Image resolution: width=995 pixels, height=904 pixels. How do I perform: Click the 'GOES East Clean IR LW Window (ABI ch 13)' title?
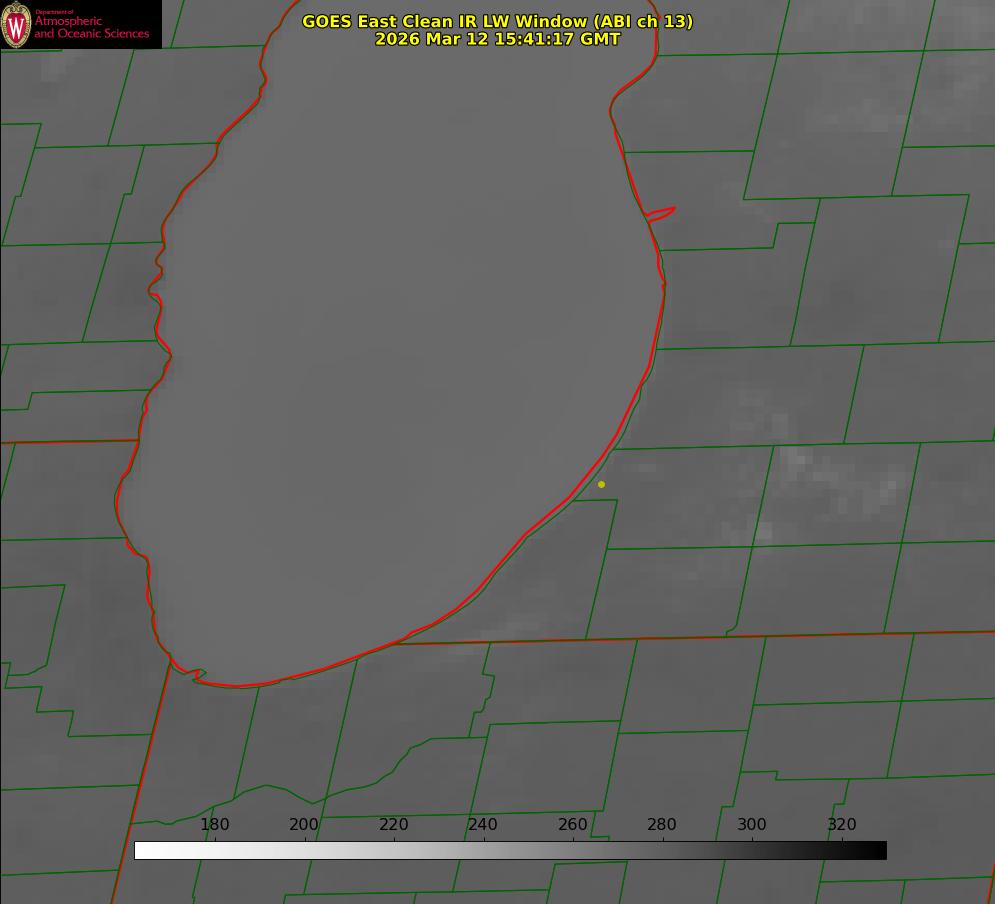(498, 21)
